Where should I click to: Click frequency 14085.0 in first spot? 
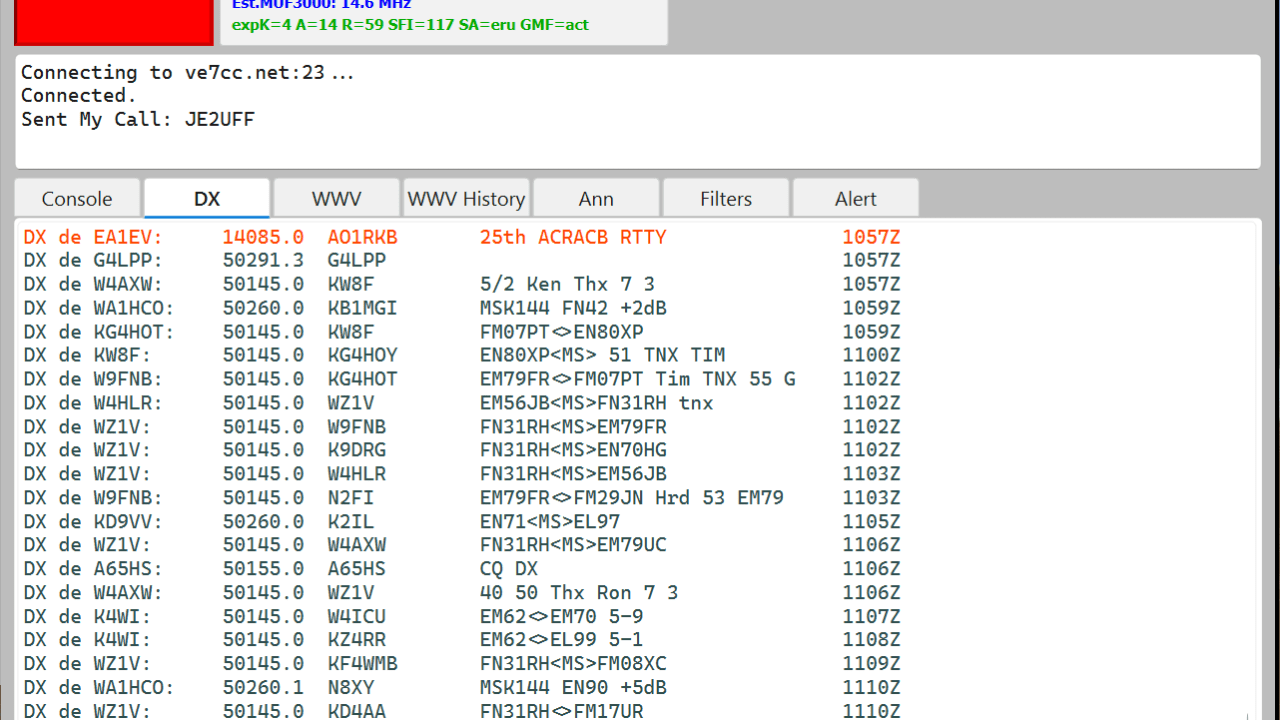(x=263, y=237)
